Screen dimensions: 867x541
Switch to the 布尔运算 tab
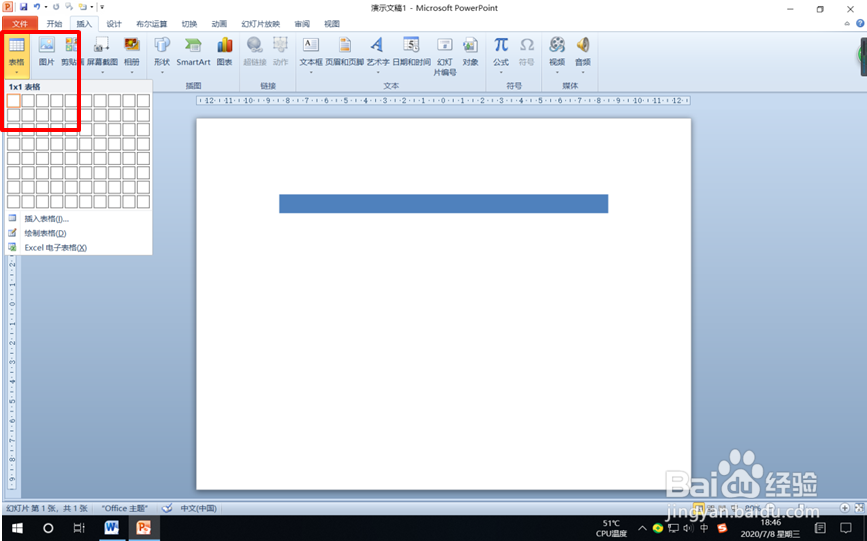152,24
